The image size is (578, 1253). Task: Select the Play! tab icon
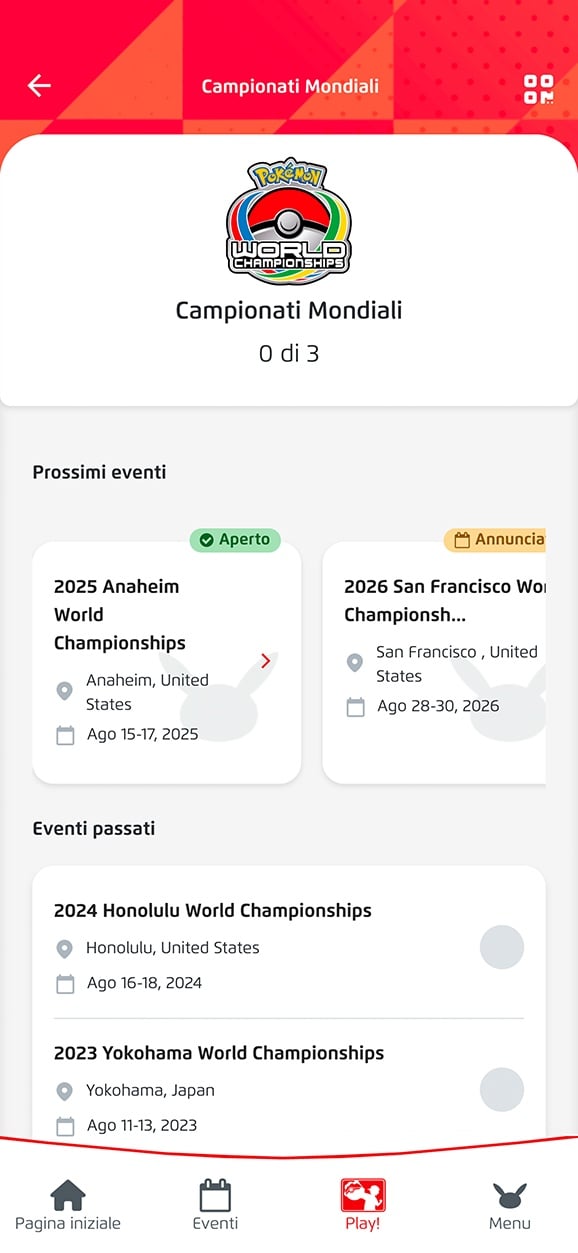362,1195
